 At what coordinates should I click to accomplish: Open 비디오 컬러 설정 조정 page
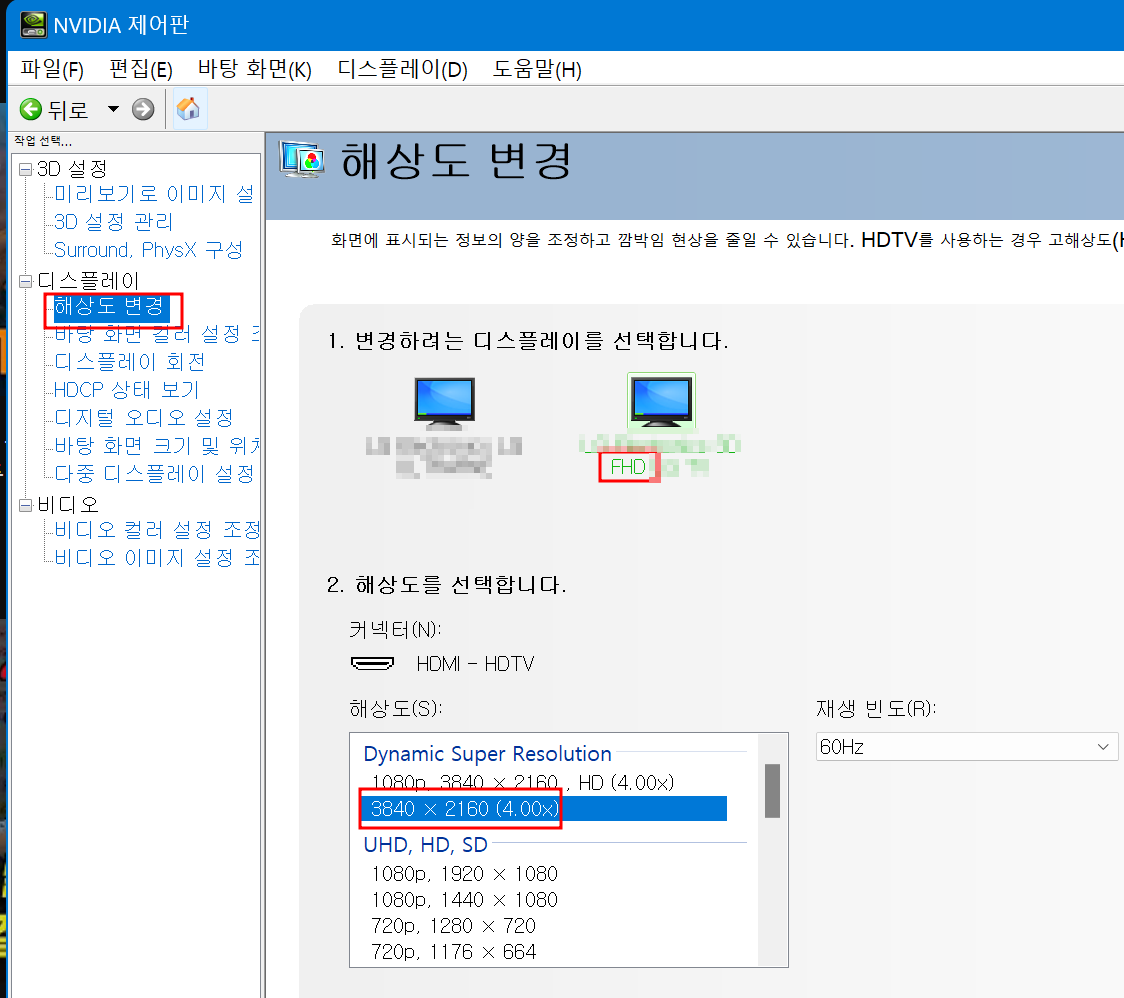[x=157, y=530]
